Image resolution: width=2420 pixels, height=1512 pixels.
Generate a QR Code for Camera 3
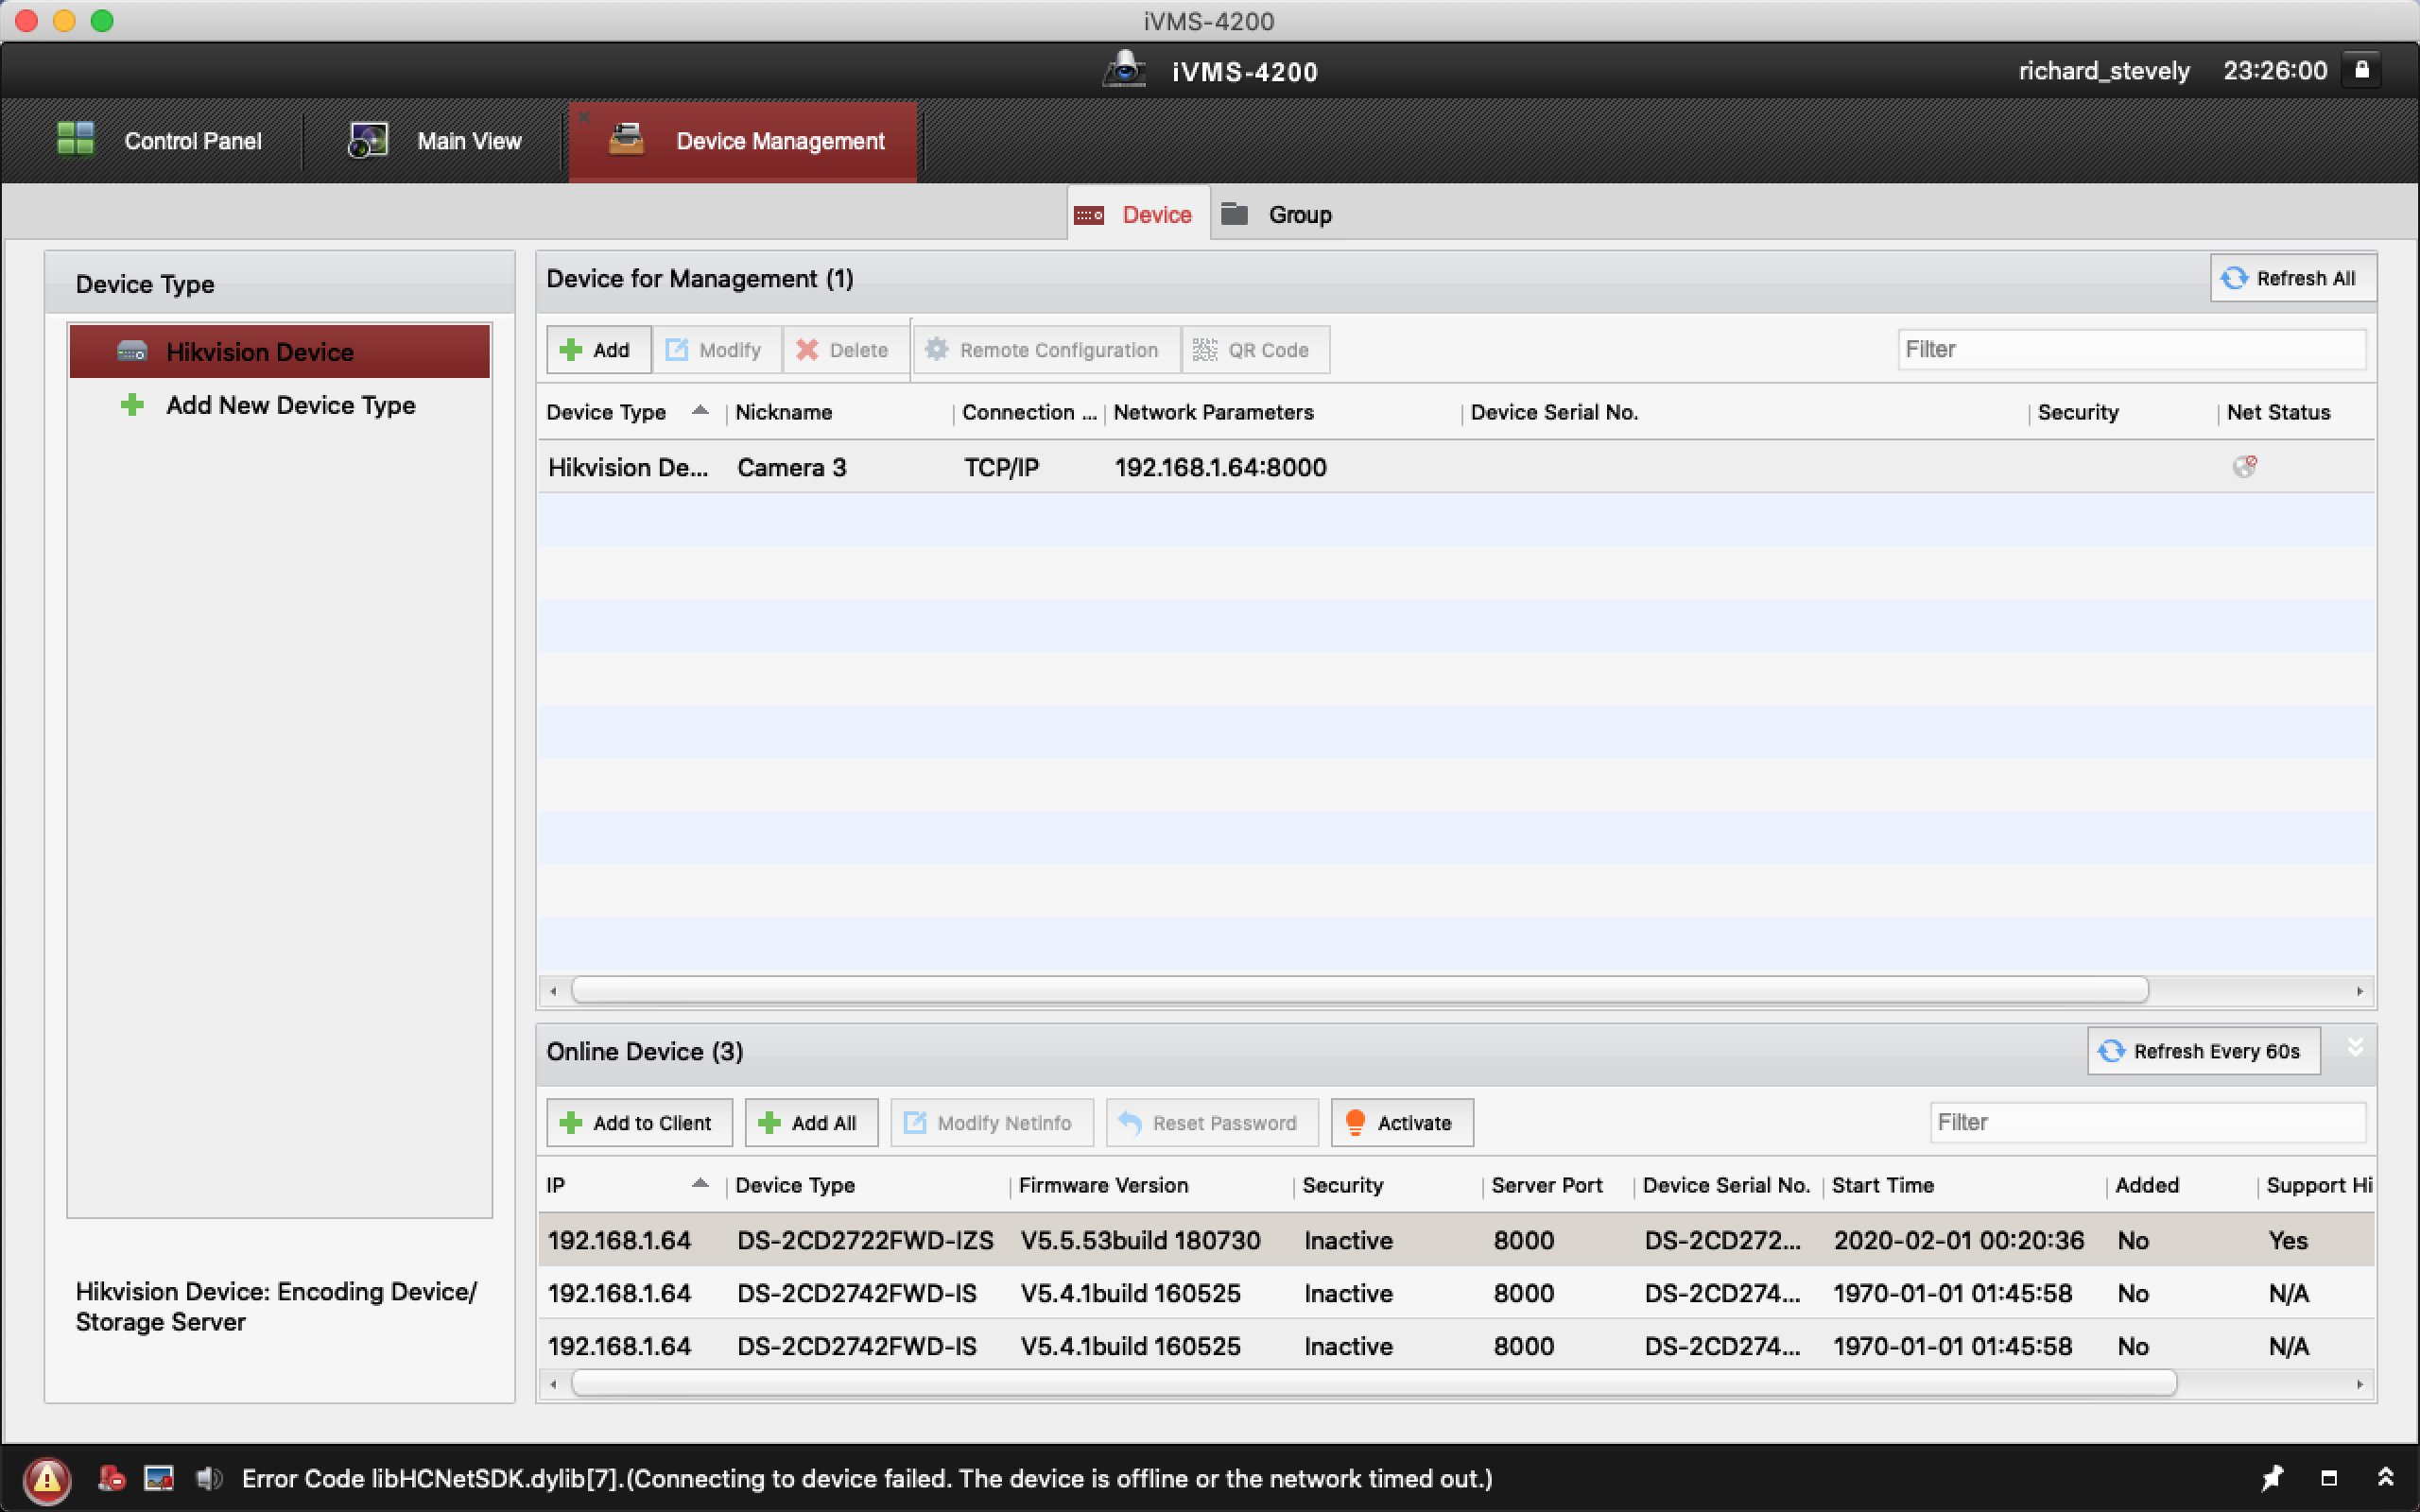click(x=1254, y=349)
